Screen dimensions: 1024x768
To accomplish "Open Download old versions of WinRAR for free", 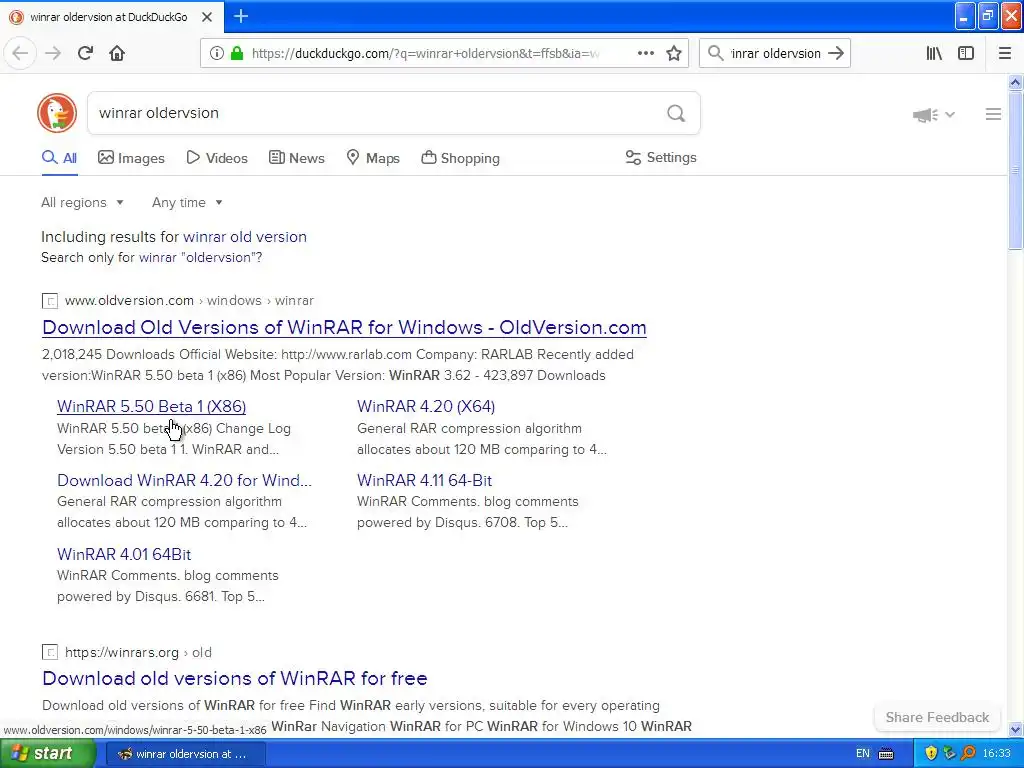I will click(234, 678).
